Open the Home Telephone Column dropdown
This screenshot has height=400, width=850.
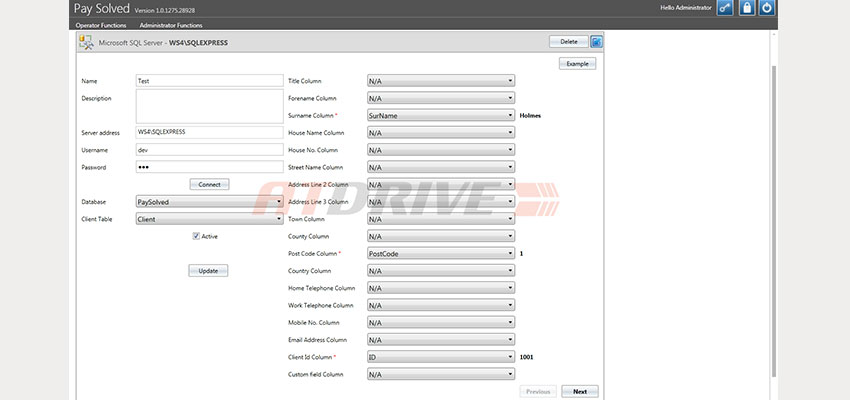point(441,288)
